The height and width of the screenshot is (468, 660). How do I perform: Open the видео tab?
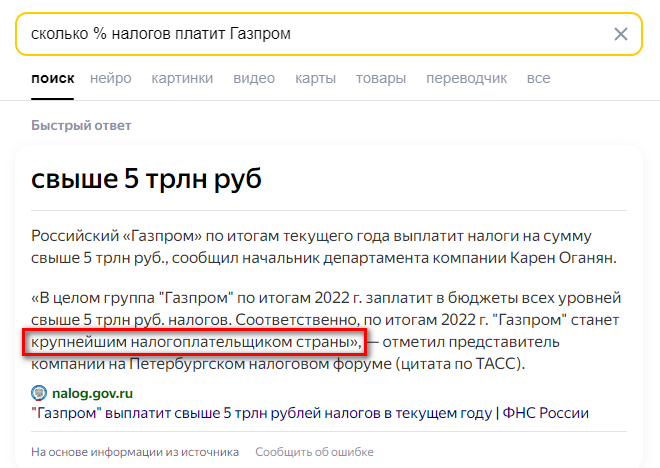[254, 78]
